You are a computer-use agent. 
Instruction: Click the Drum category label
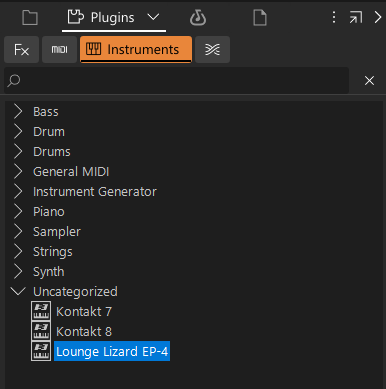coord(49,132)
